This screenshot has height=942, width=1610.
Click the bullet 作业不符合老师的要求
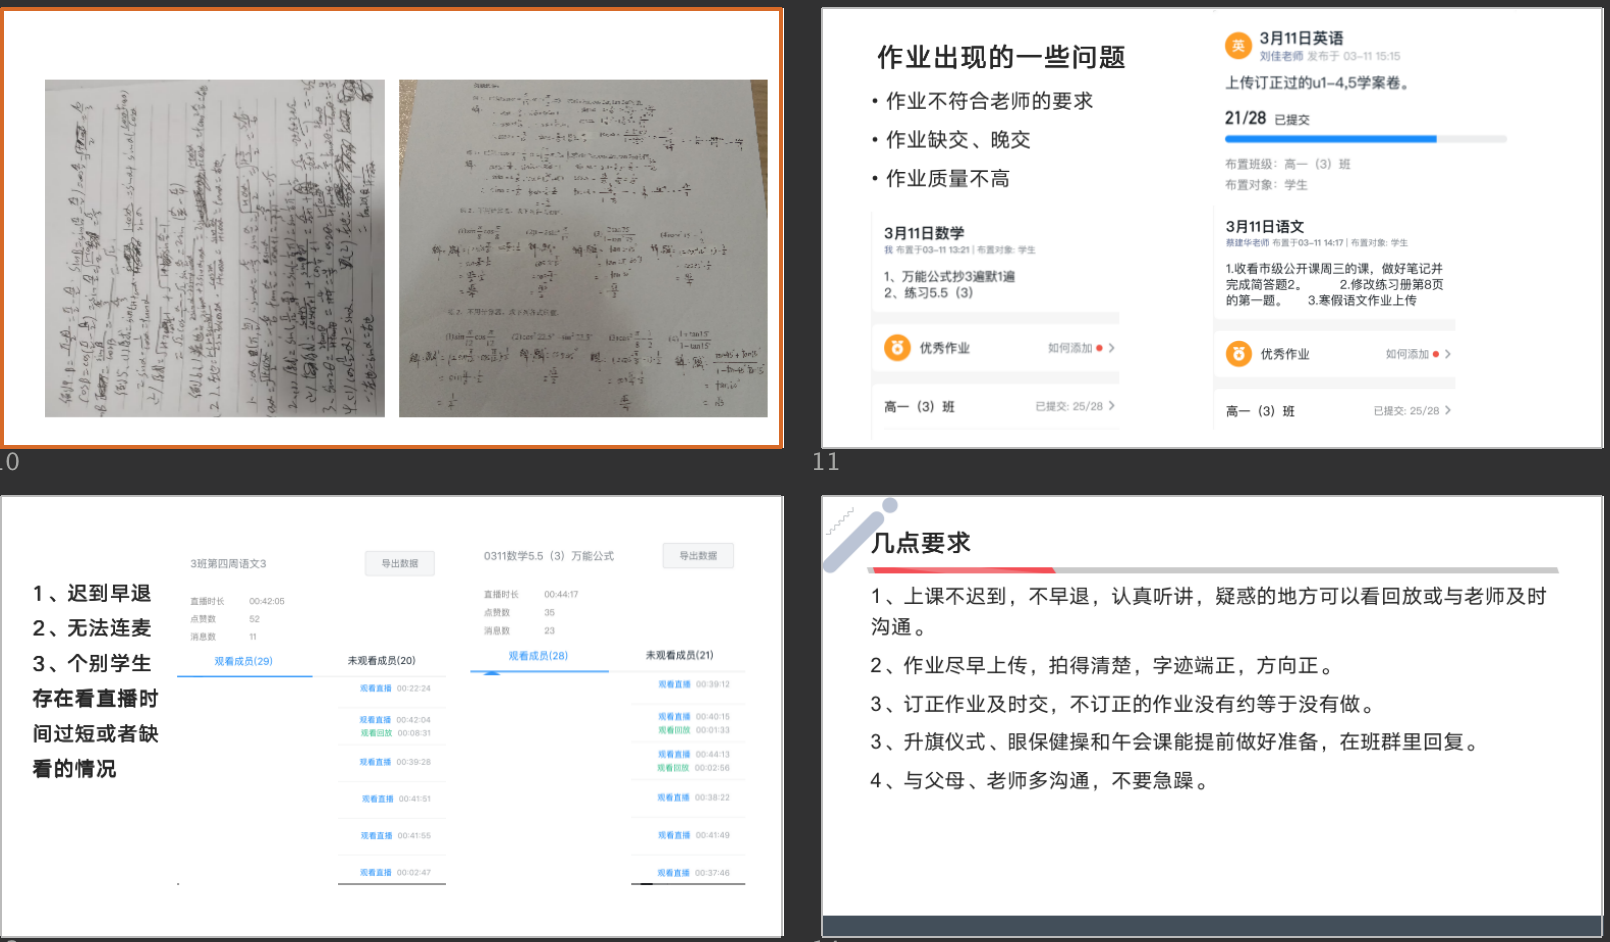point(989,101)
